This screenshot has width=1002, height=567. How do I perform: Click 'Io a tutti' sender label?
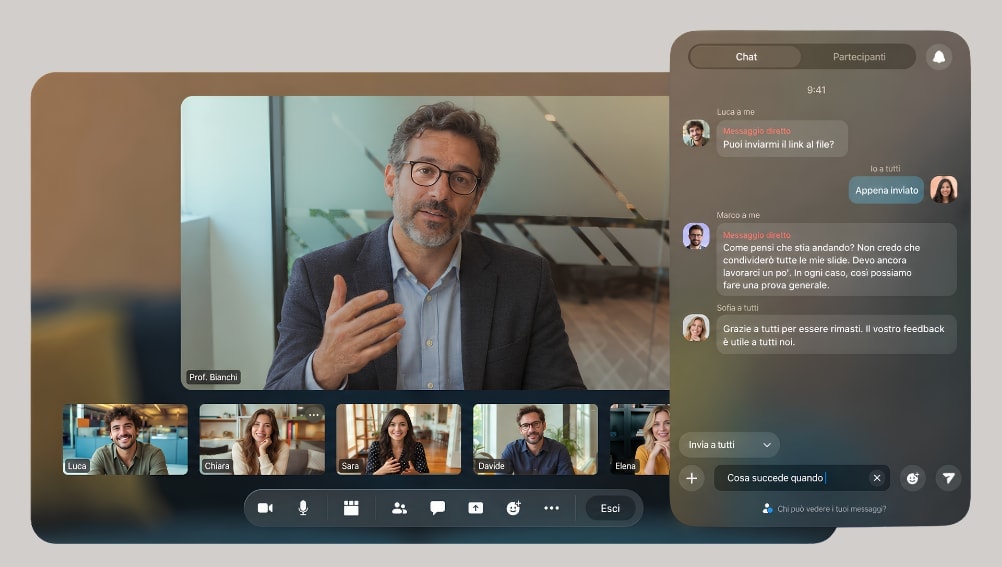[885, 169]
